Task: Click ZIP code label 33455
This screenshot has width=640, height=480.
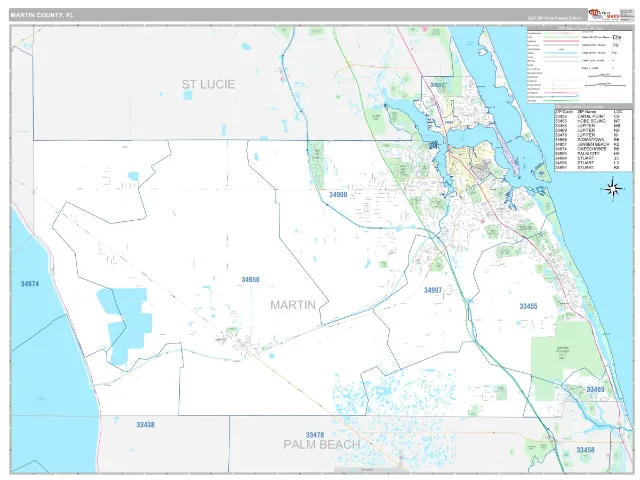Action: [x=529, y=306]
